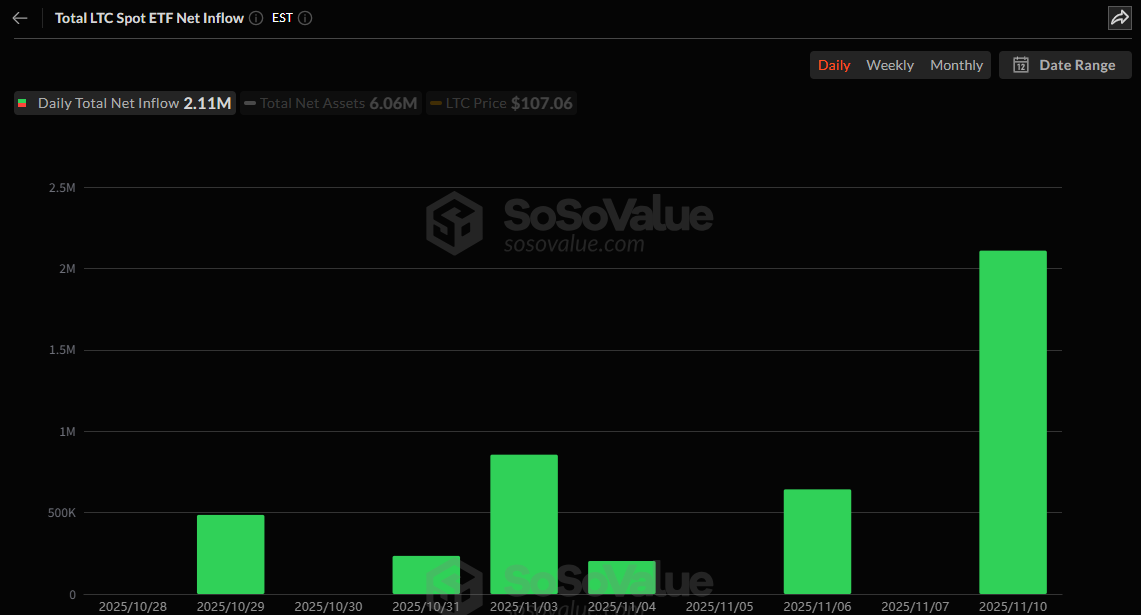
Task: Click the red-green Daily Total Net Inflow legend icon
Action: coord(23,104)
